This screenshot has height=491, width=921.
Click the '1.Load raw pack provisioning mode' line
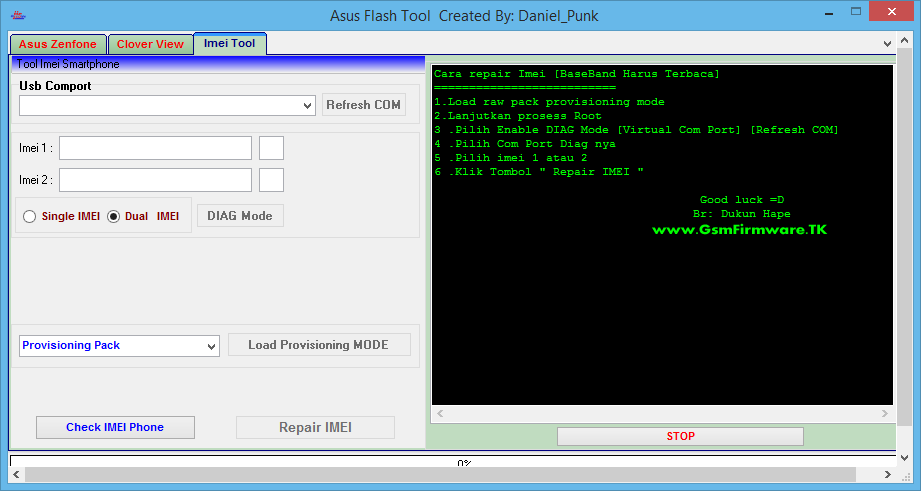549,102
